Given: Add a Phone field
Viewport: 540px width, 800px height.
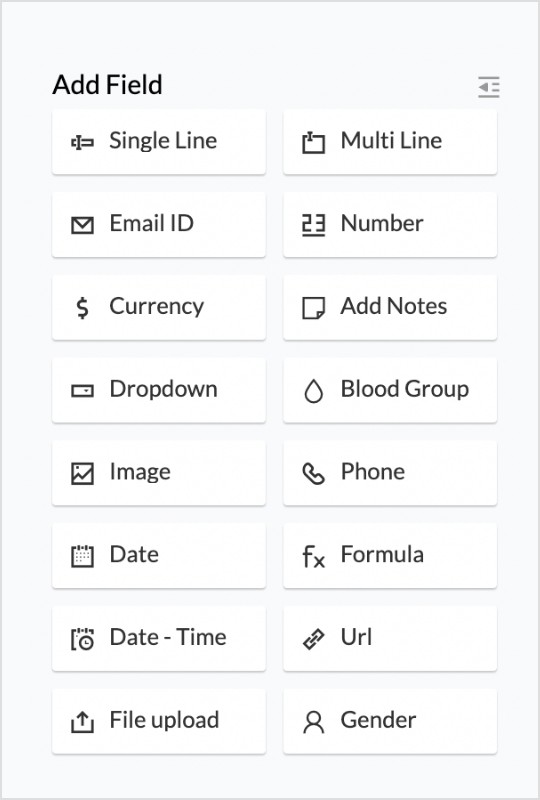Looking at the screenshot, I should coord(390,473).
